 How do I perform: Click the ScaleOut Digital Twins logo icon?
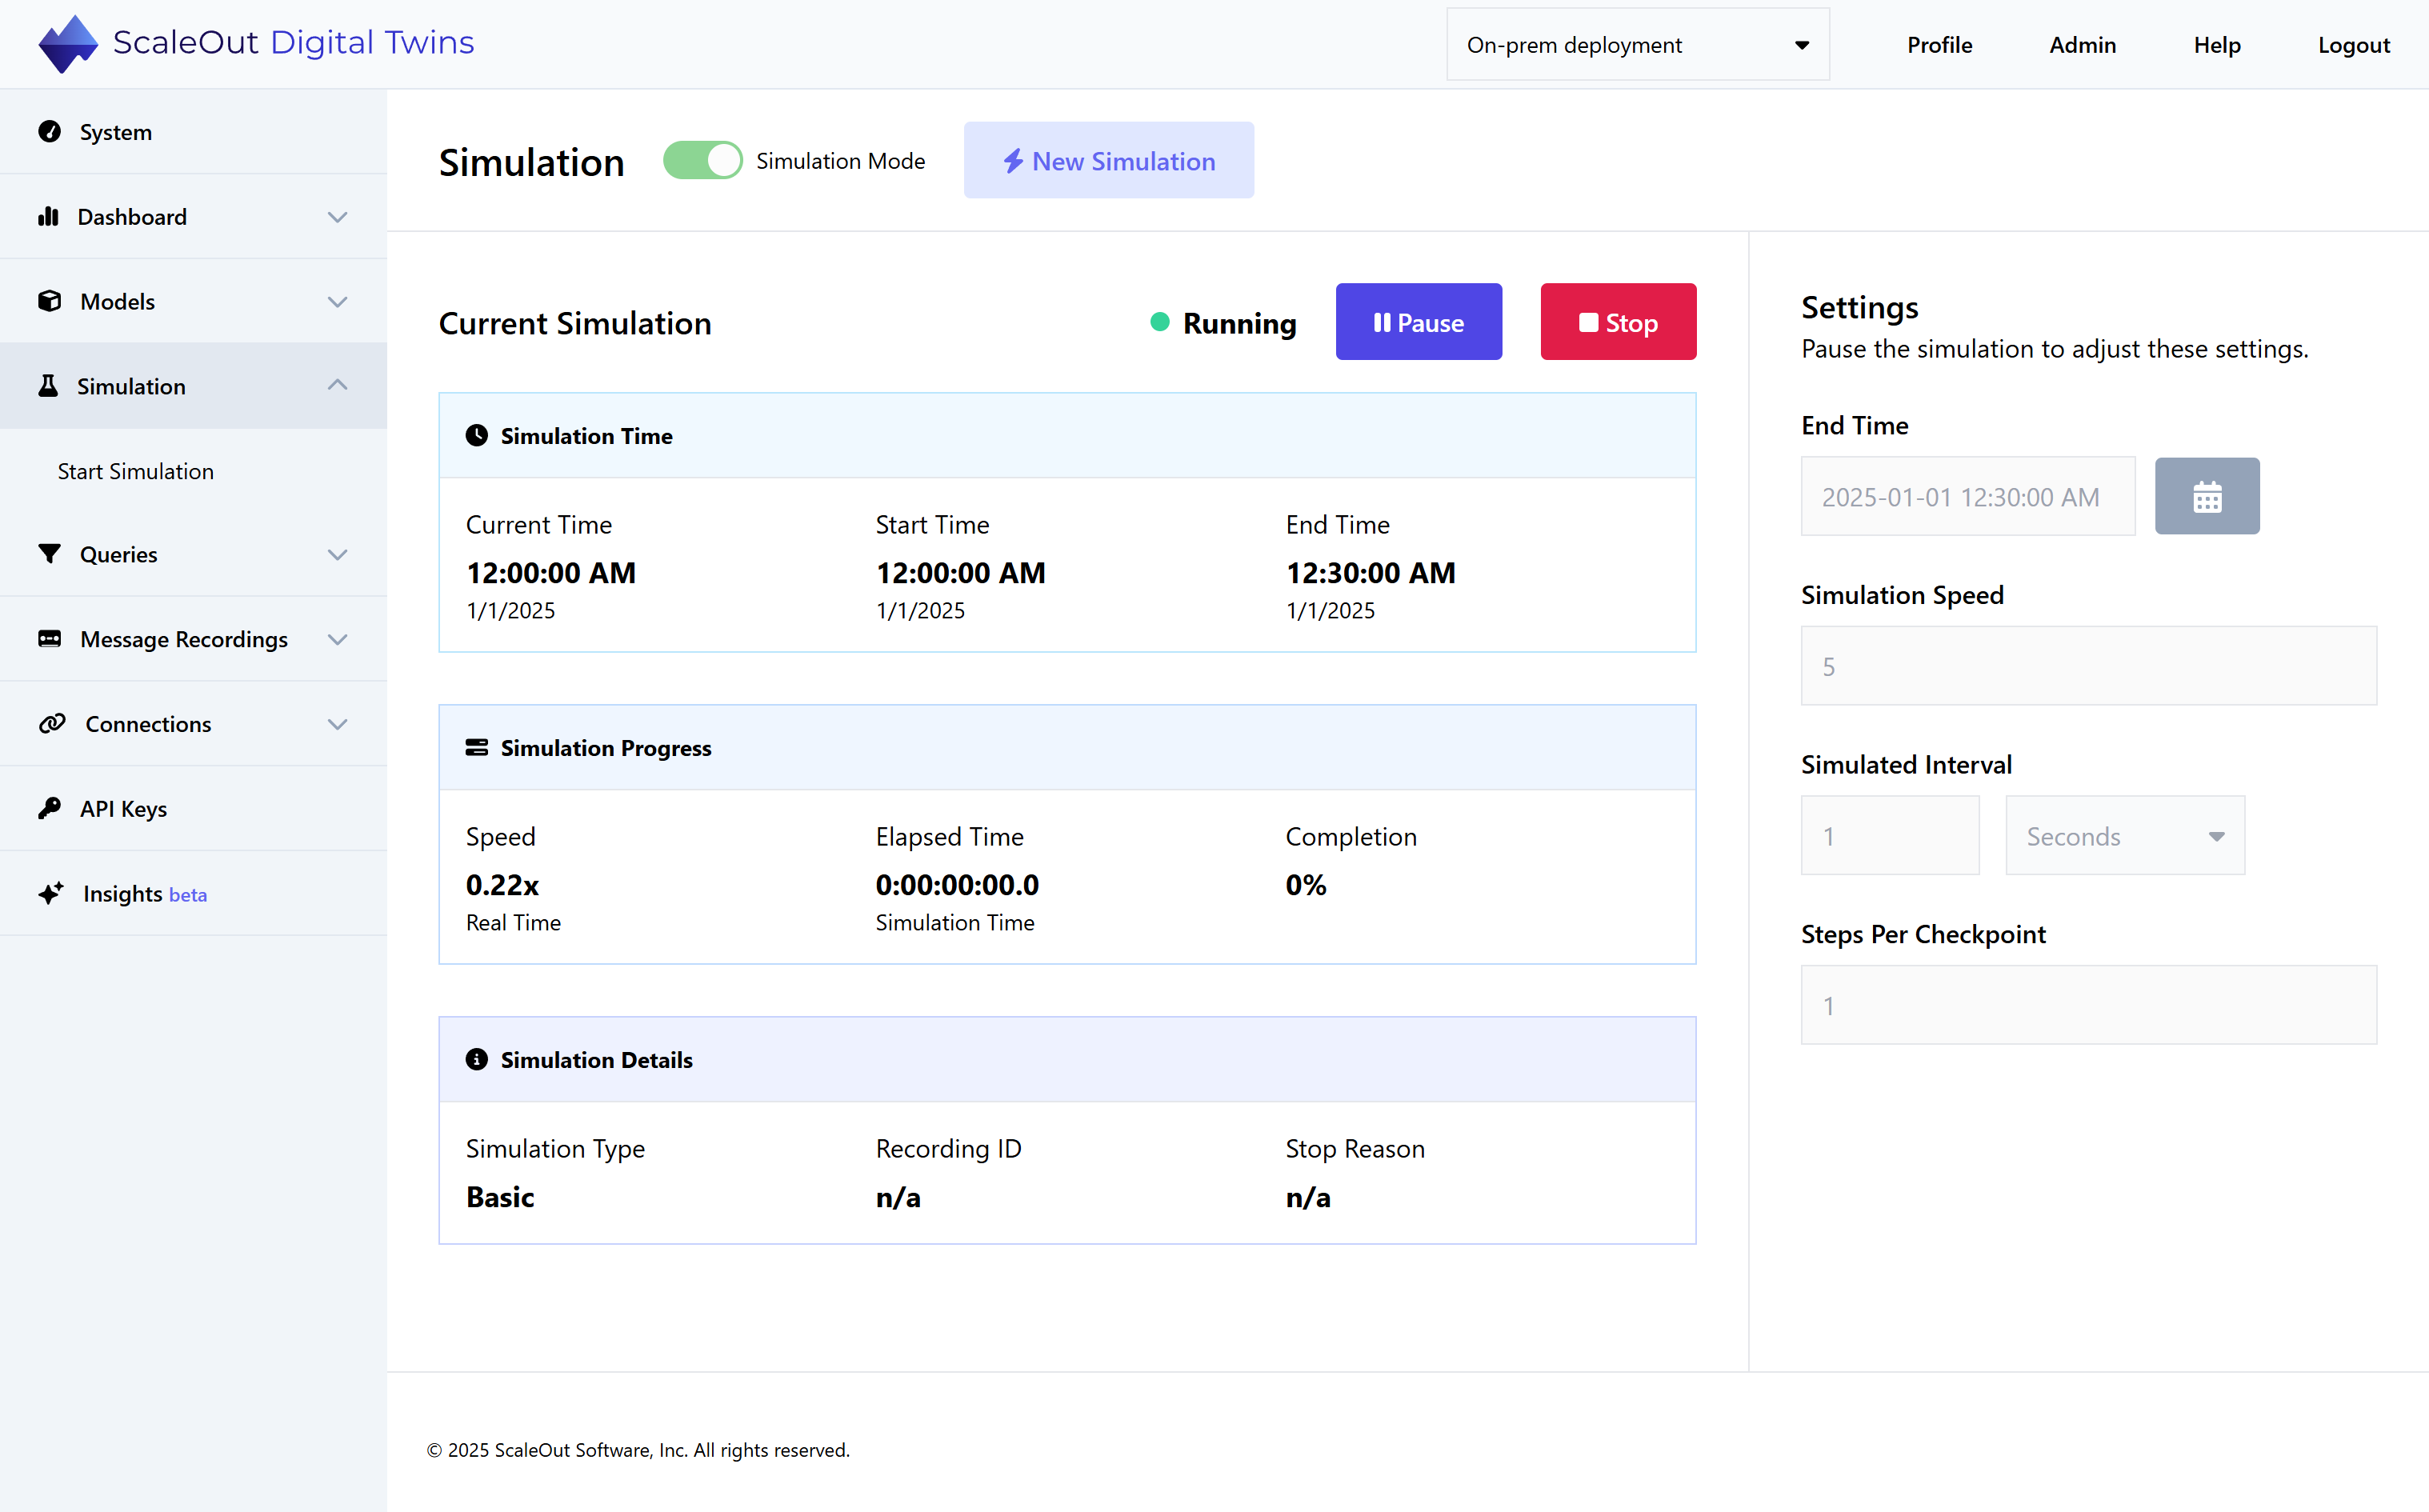(68, 44)
